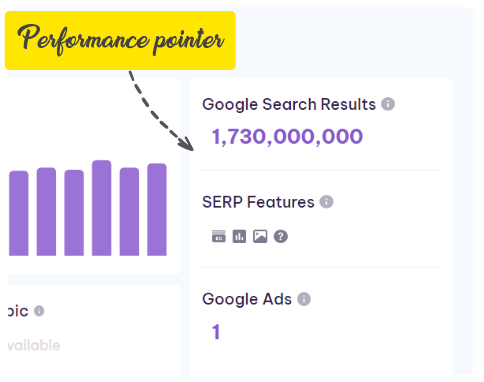Click the tallest bar in the purple chart

(102, 208)
